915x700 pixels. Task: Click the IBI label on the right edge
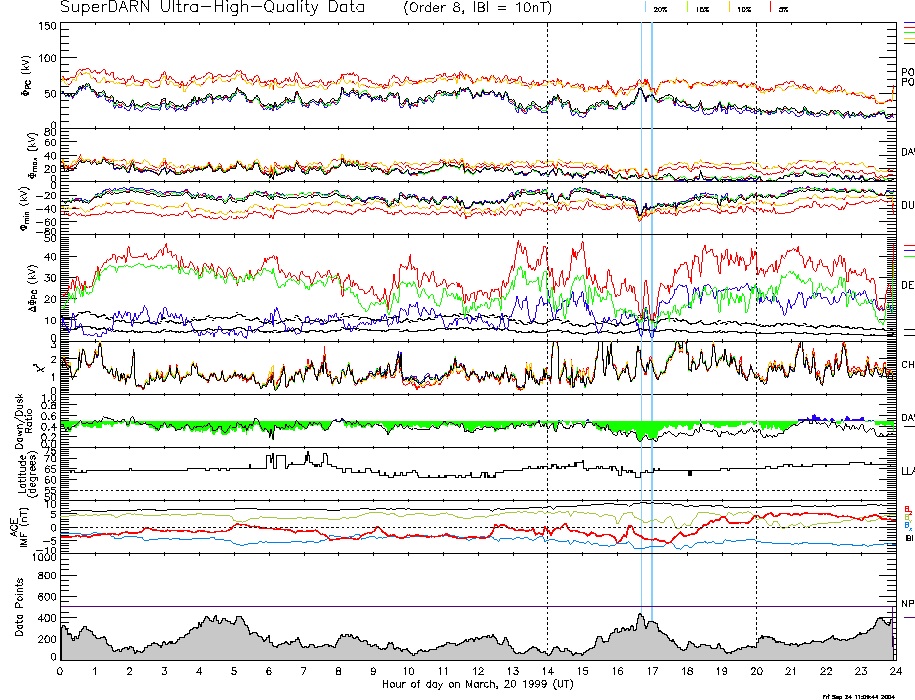coord(907,540)
